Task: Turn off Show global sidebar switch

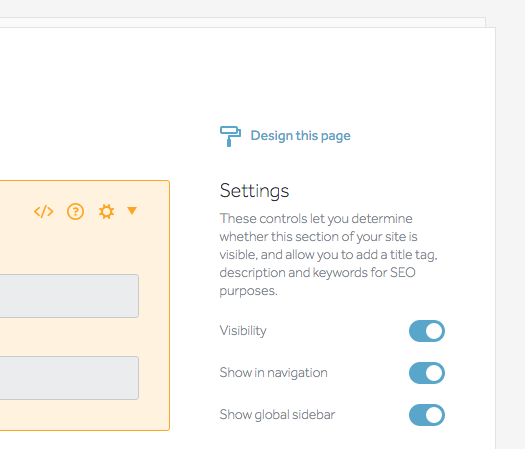Action: pos(427,415)
